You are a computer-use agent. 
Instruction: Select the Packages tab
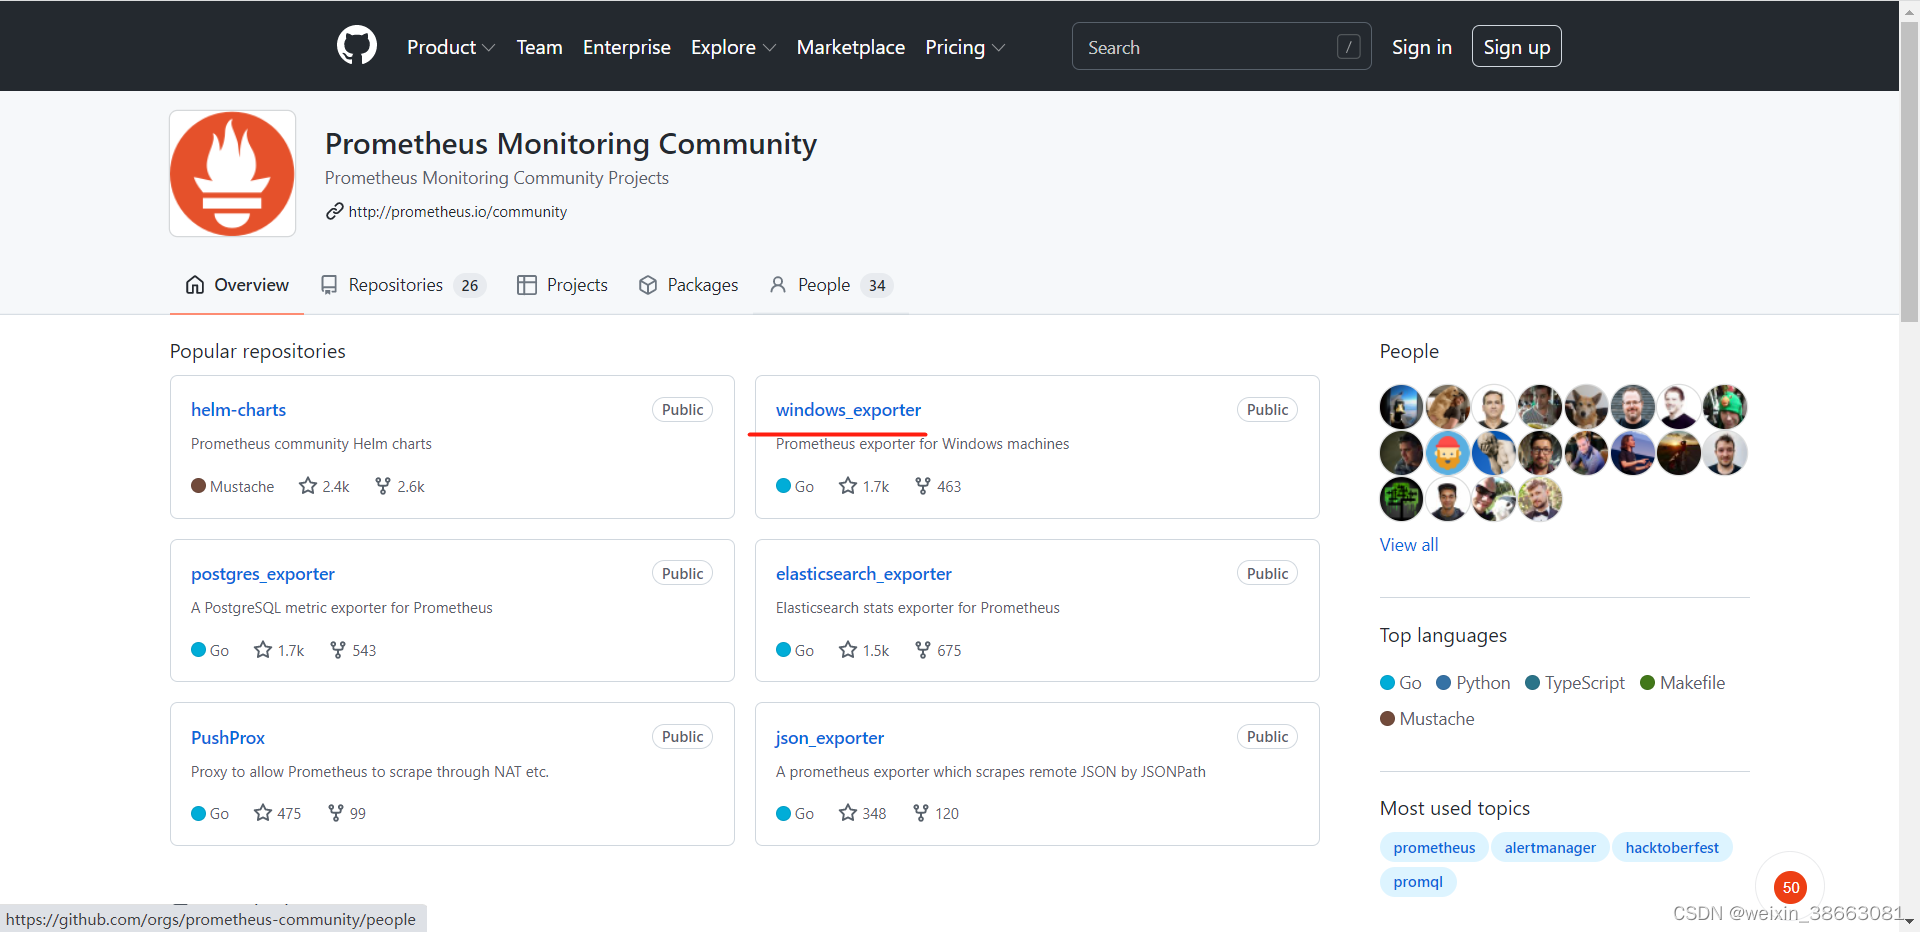click(688, 285)
